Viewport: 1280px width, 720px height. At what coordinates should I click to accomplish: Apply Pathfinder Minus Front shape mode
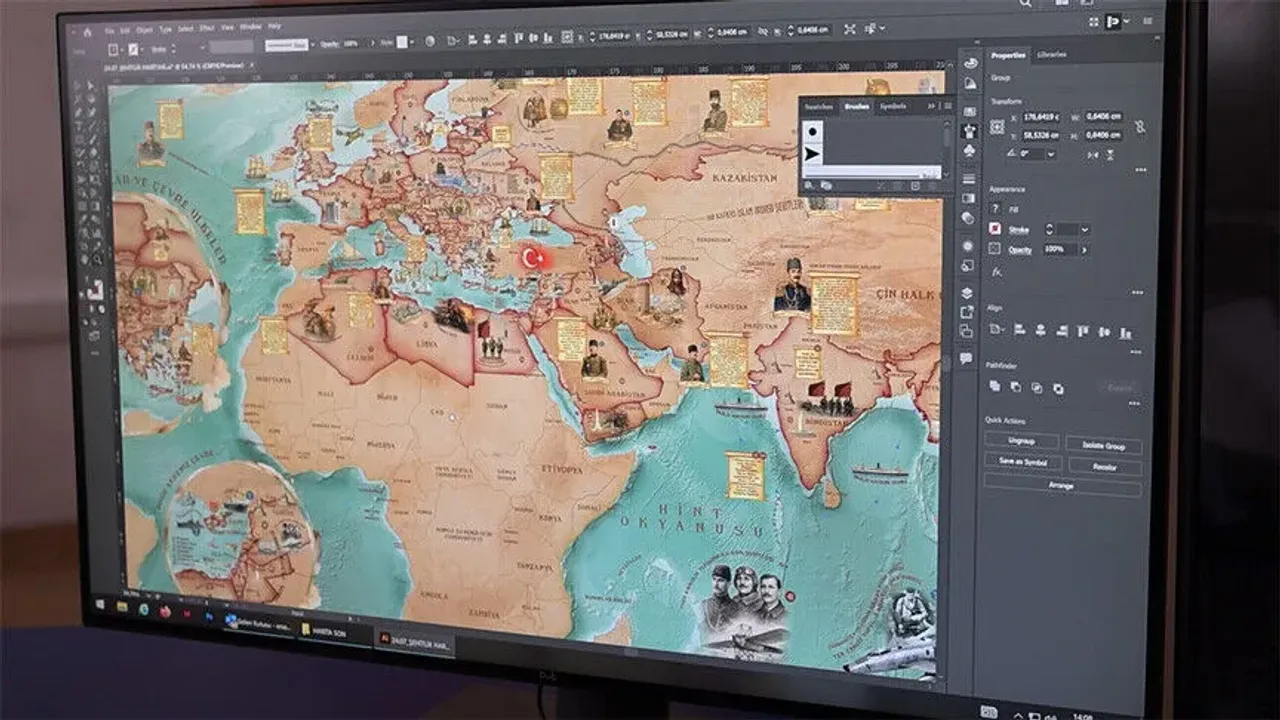(x=1016, y=387)
